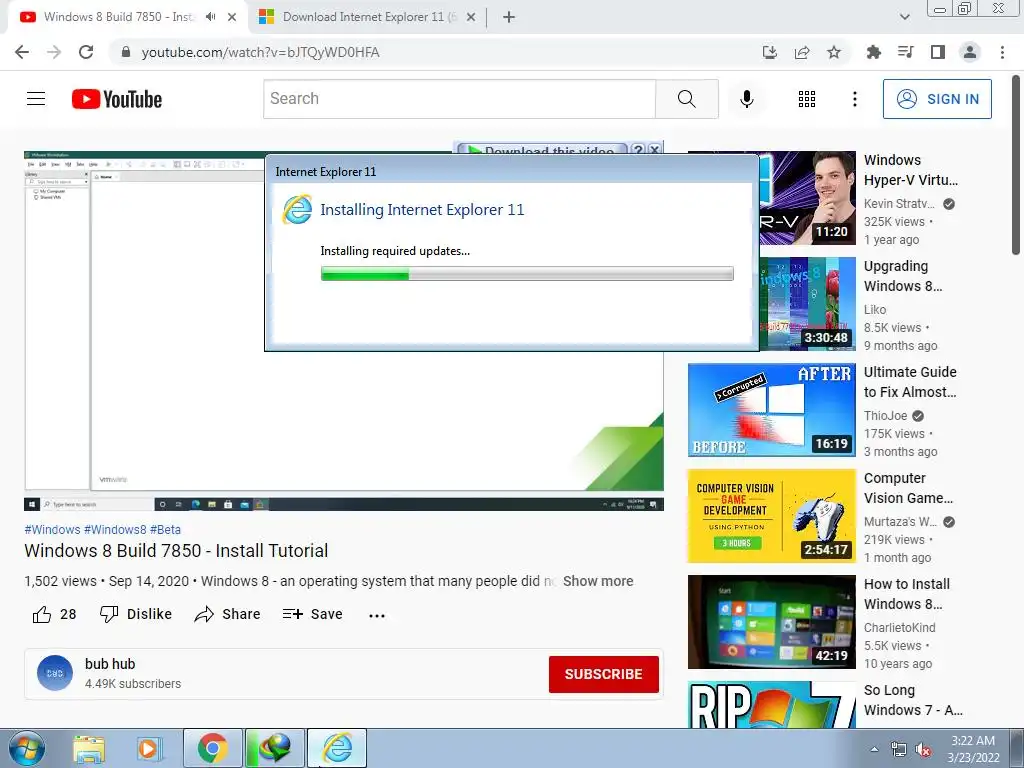Open the Chrome profile avatar
The image size is (1024, 768).
tap(970, 52)
